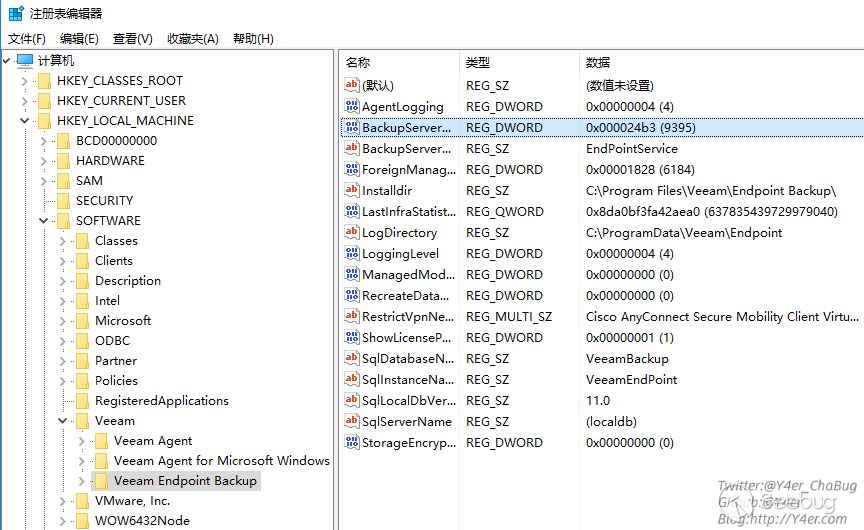Screen dimensions: 864x530
Task: Click the VeeamEndPoint data cell
Action: tap(631, 380)
